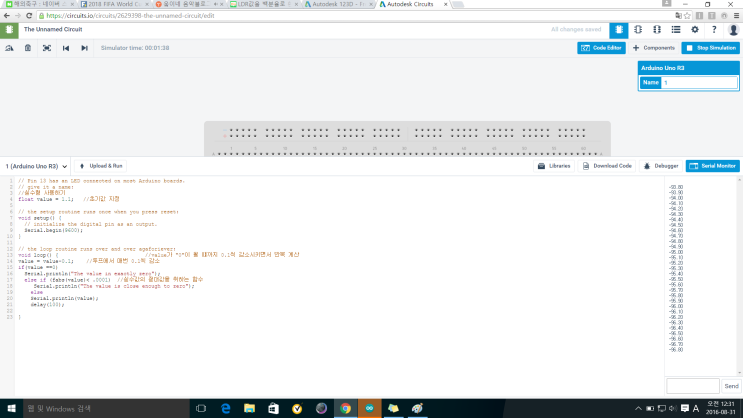
Task: Click the delay(100) code line
Action: point(47,305)
